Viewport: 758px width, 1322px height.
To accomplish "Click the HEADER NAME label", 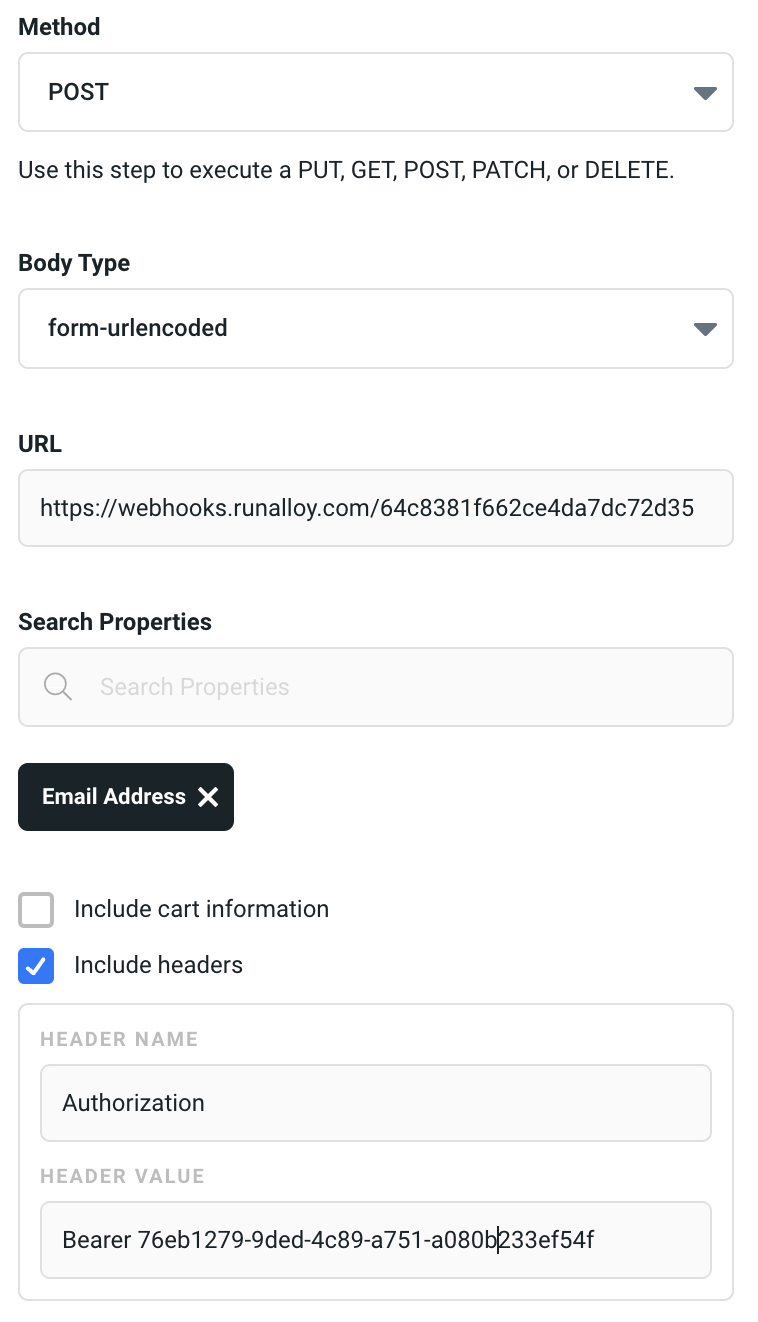I will [x=119, y=1039].
